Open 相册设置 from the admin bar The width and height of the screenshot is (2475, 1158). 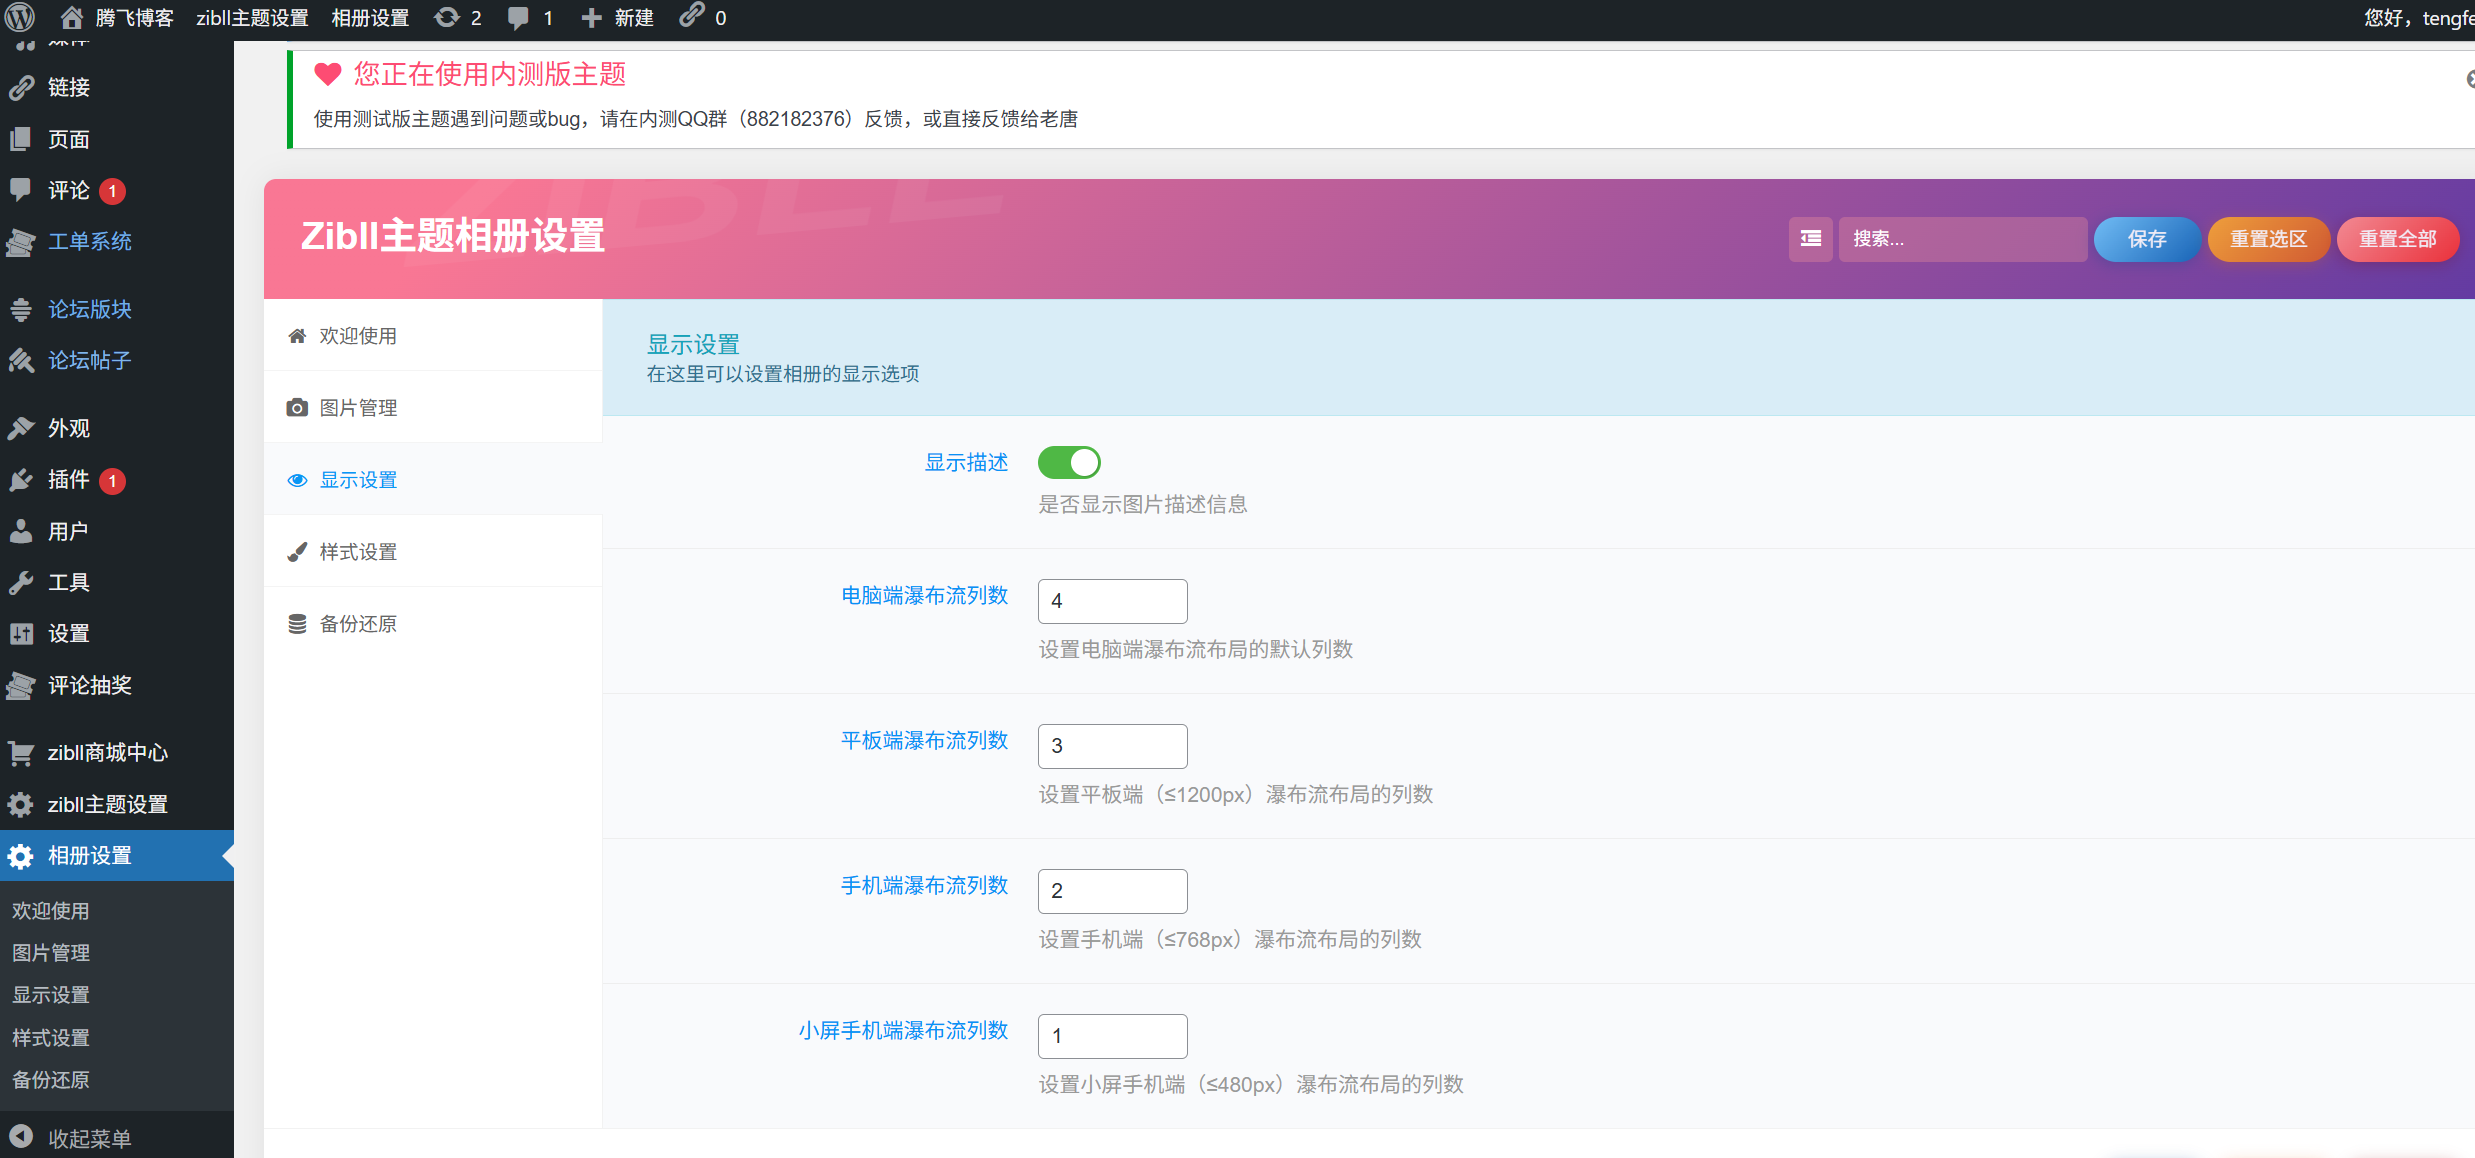tap(370, 17)
